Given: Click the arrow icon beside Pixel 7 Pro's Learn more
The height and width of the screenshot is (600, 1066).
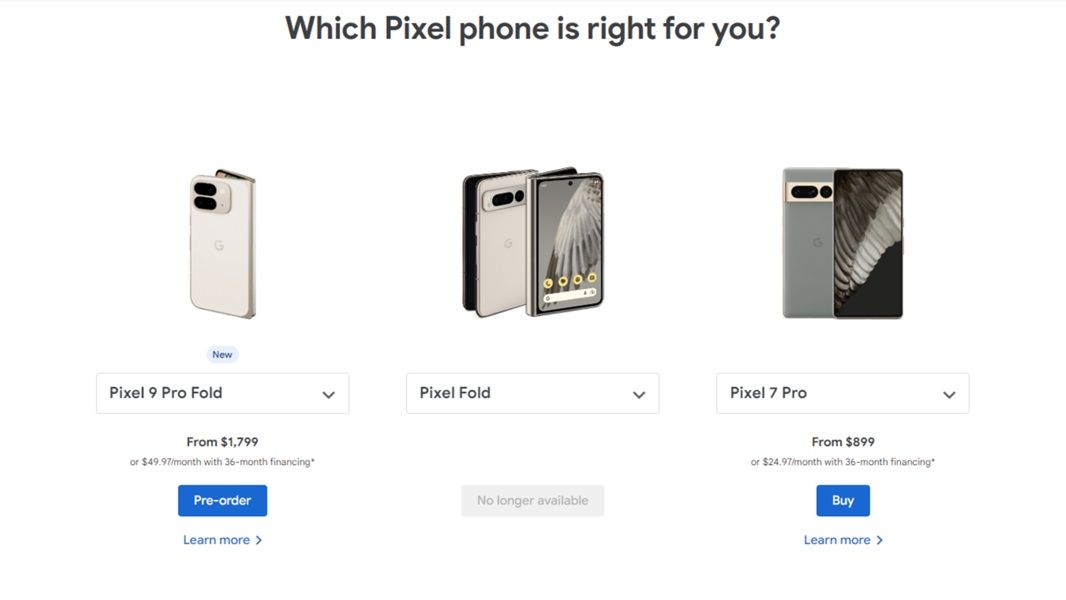Looking at the screenshot, I should click(878, 539).
